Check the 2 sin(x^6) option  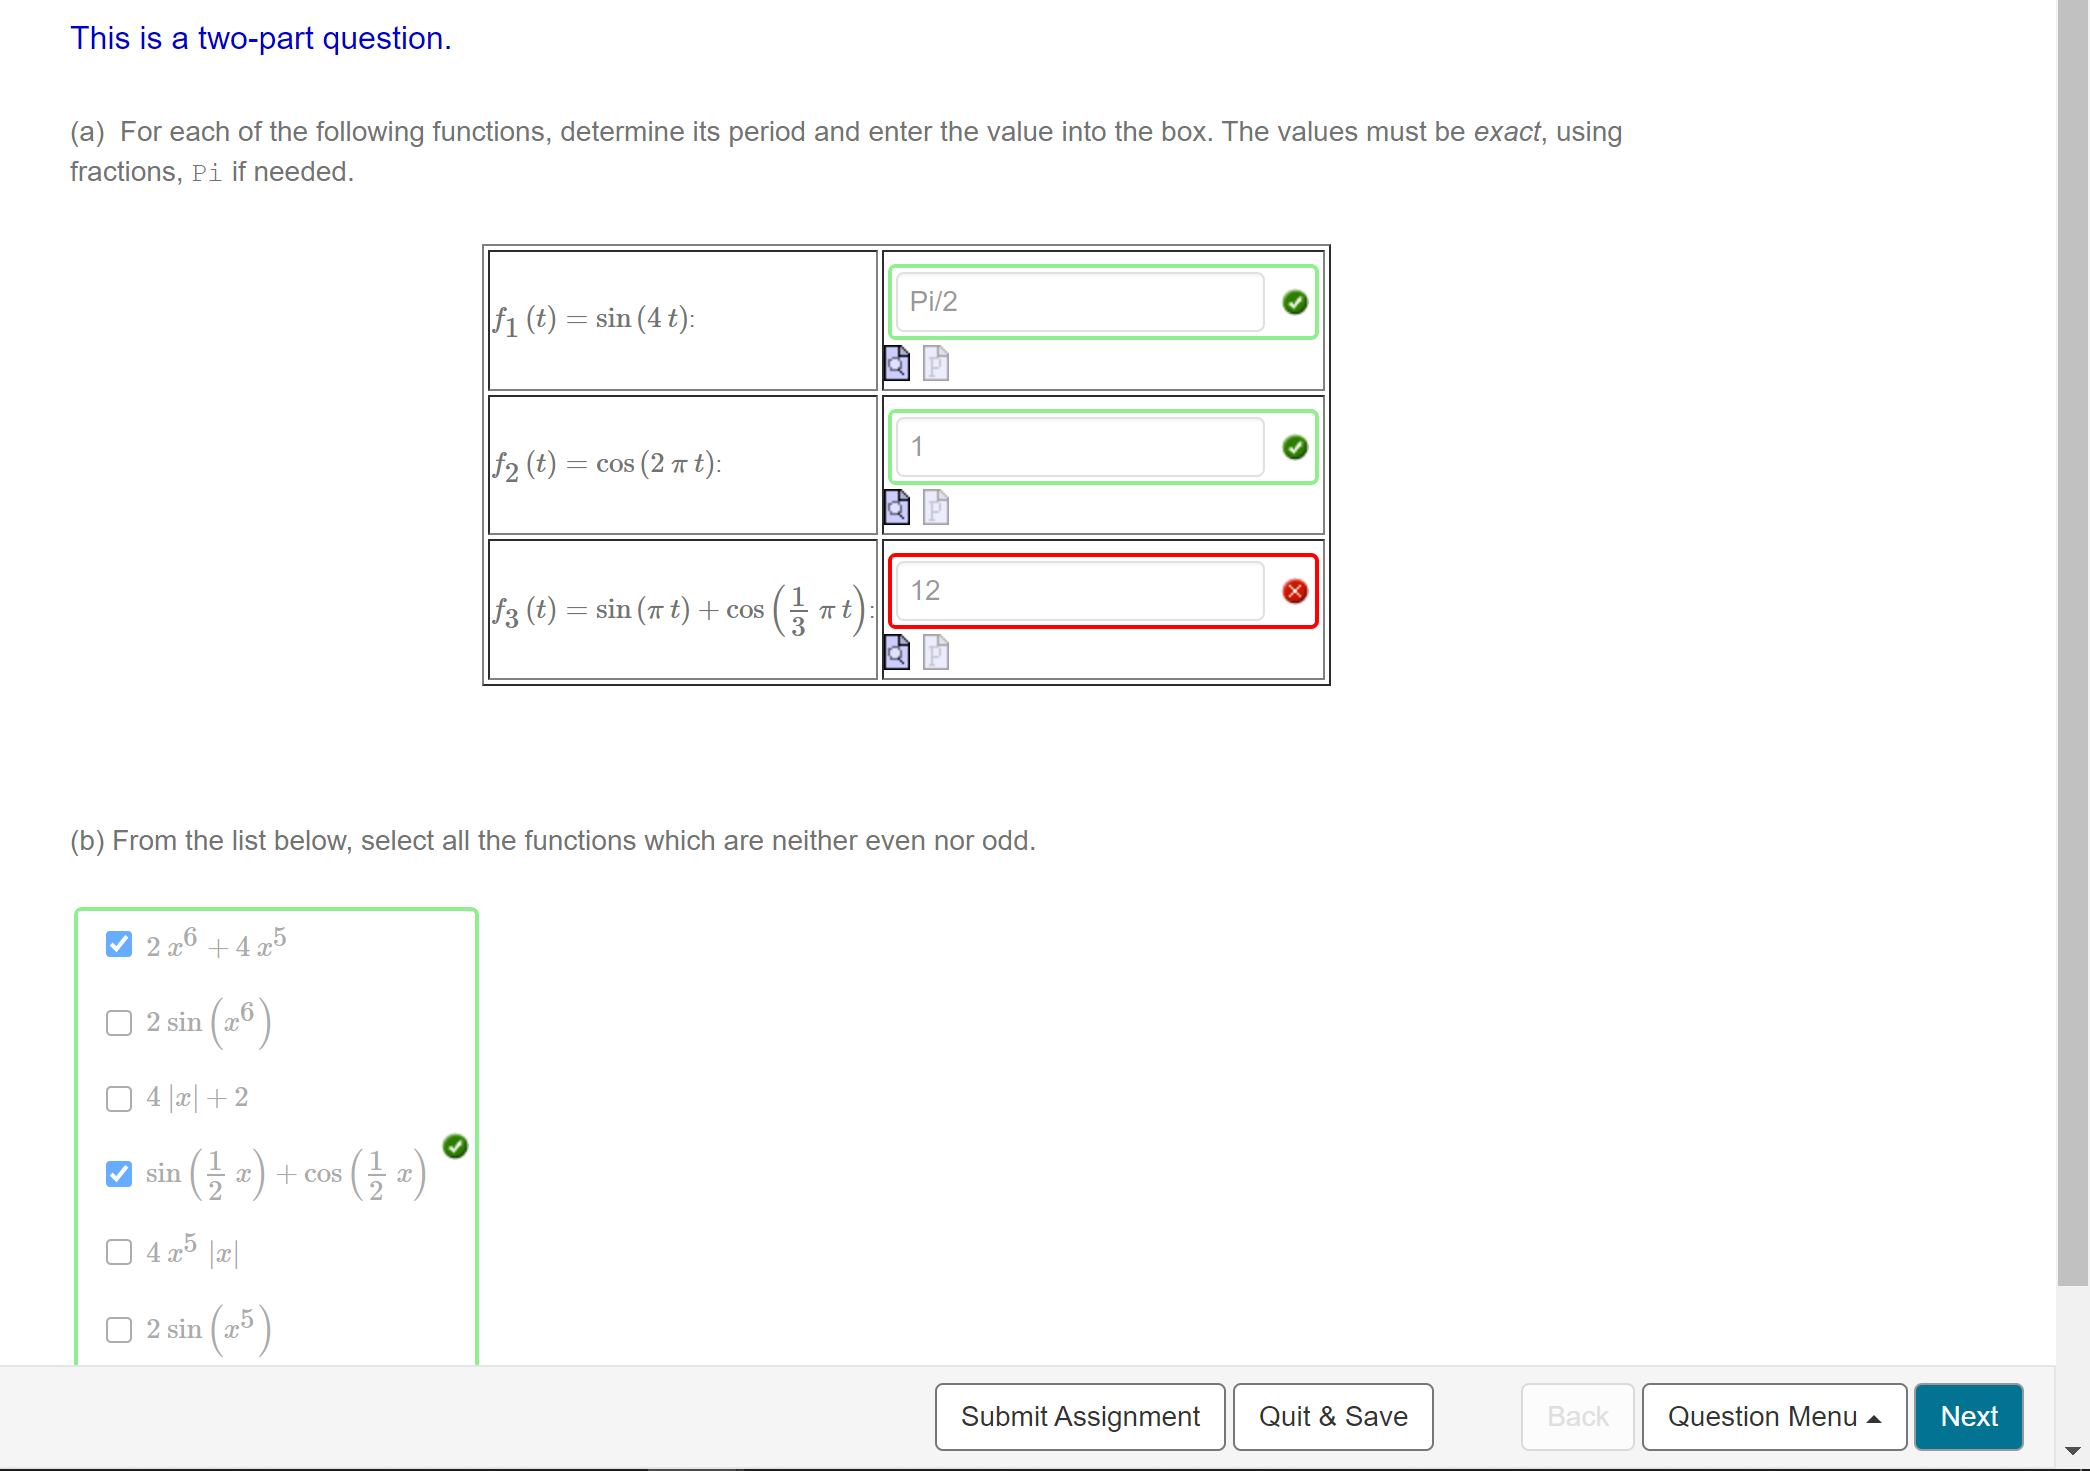point(119,1022)
